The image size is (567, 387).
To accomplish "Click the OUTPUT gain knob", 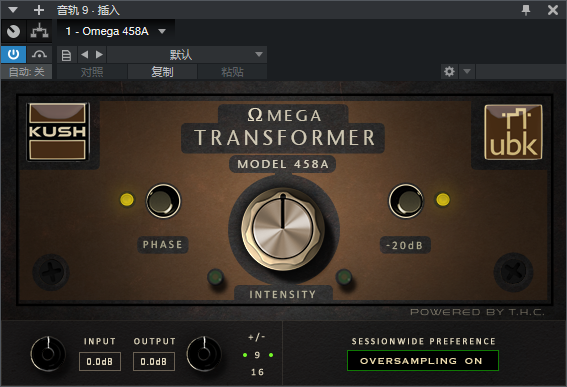I will pyautogui.click(x=204, y=354).
